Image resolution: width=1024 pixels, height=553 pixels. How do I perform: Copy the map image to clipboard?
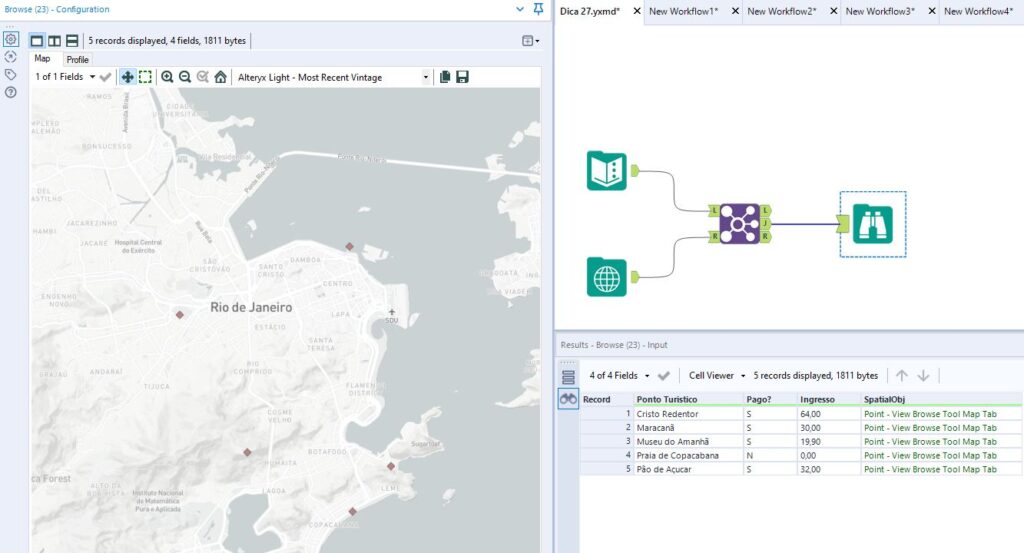coord(445,77)
